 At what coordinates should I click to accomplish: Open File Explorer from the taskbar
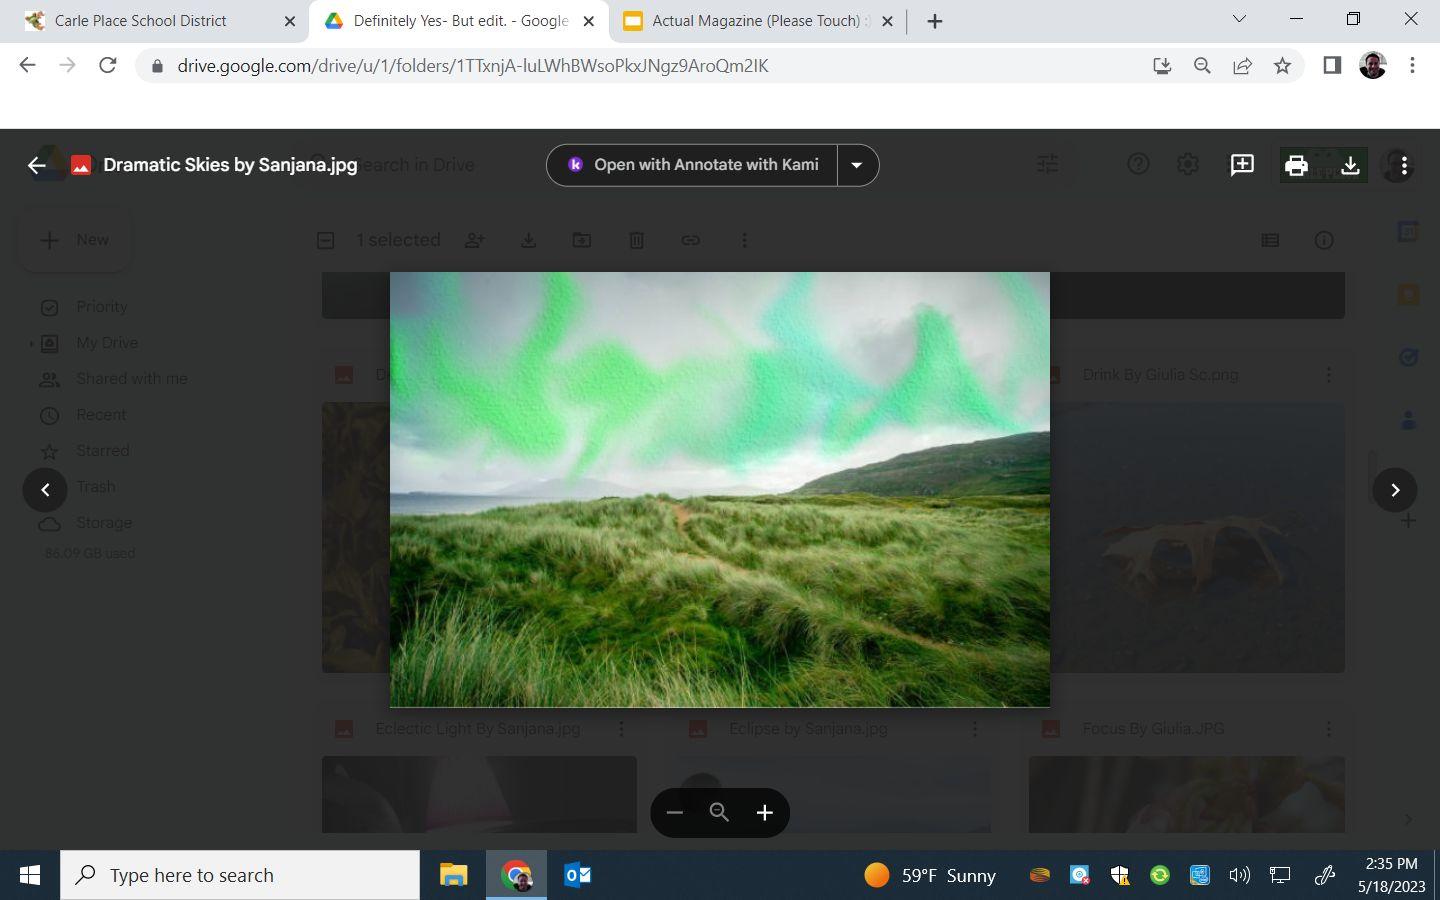pos(453,875)
